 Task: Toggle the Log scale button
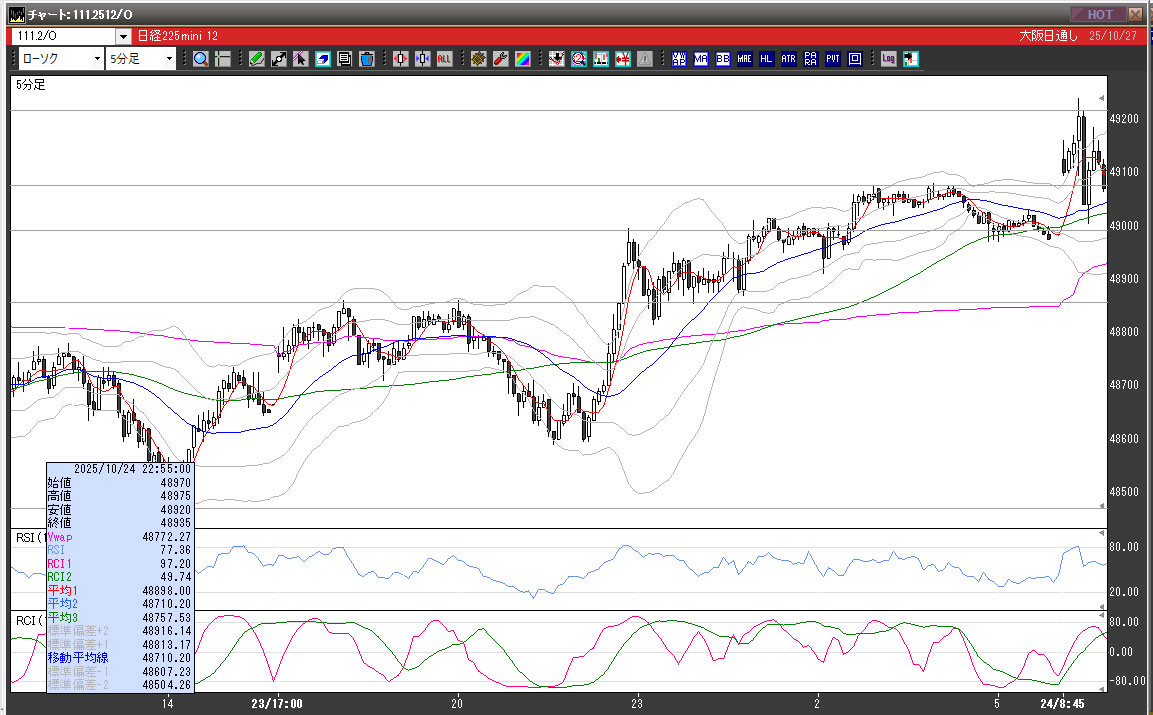click(888, 59)
